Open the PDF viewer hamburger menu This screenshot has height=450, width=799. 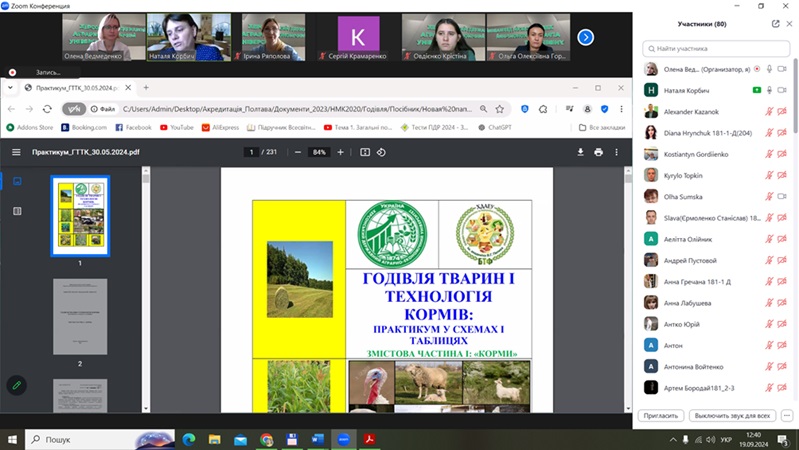(16, 152)
